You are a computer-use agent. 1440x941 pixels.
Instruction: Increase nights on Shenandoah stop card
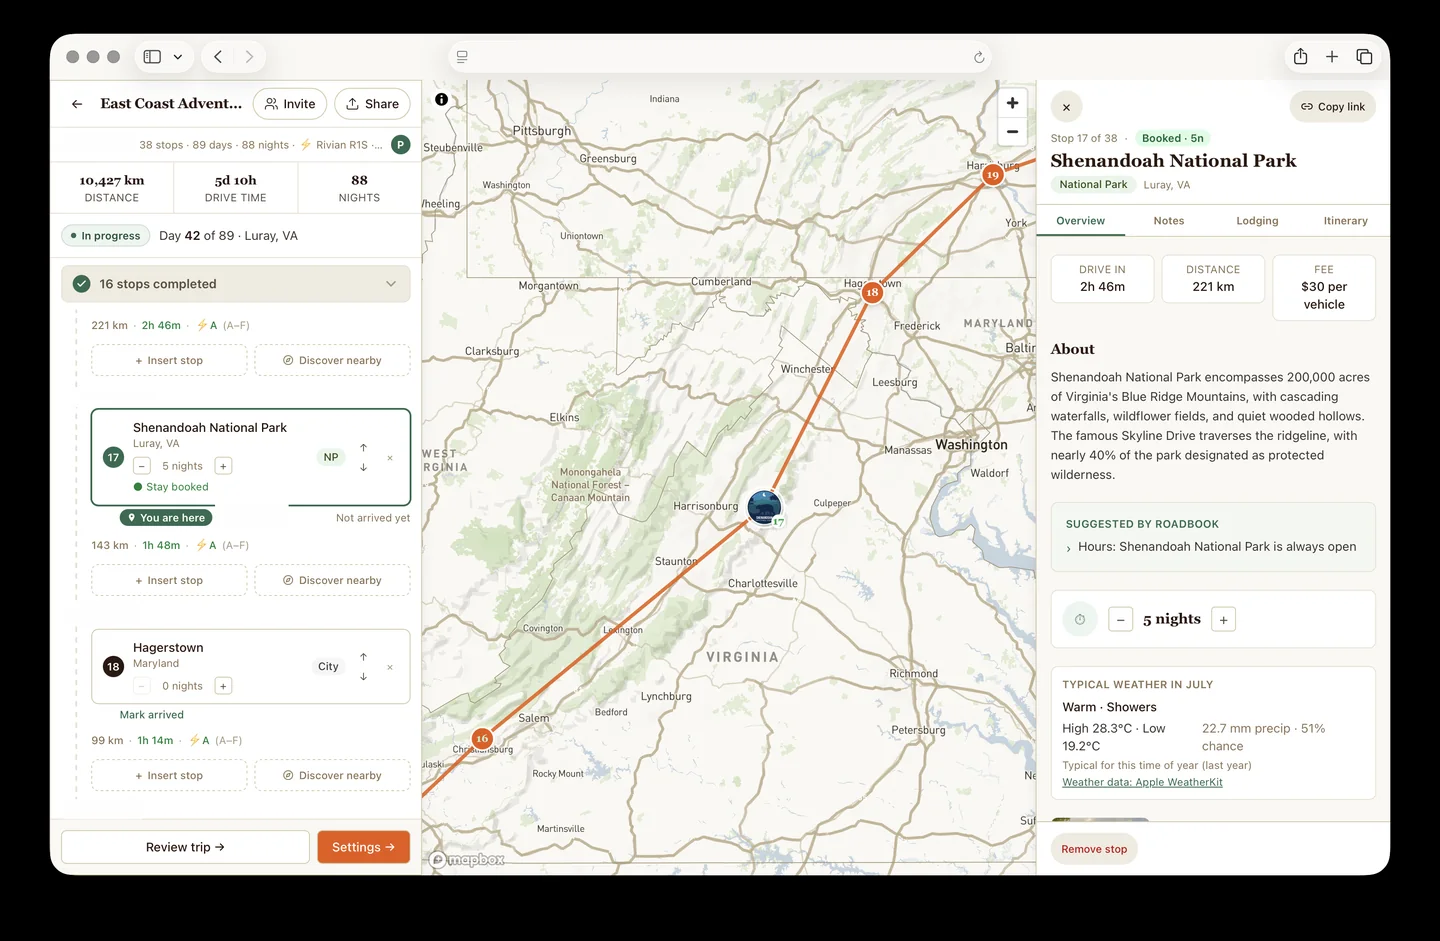pyautogui.click(x=224, y=466)
